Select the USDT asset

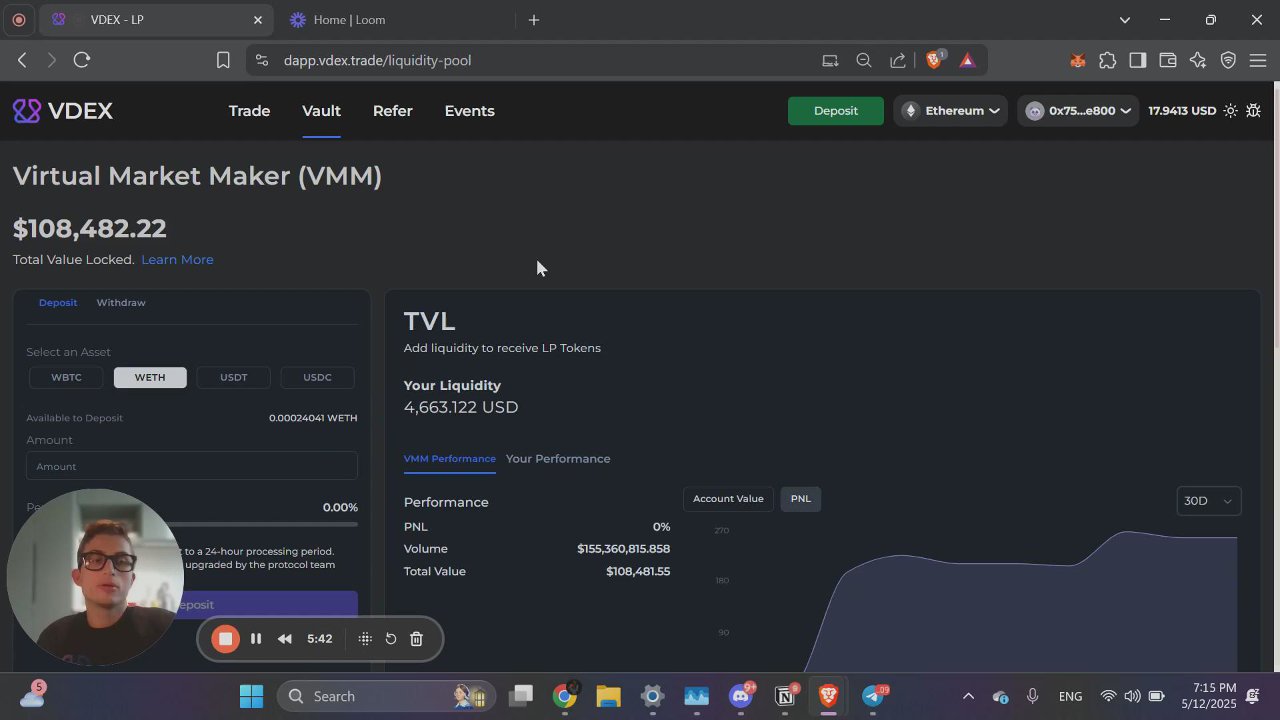(233, 377)
